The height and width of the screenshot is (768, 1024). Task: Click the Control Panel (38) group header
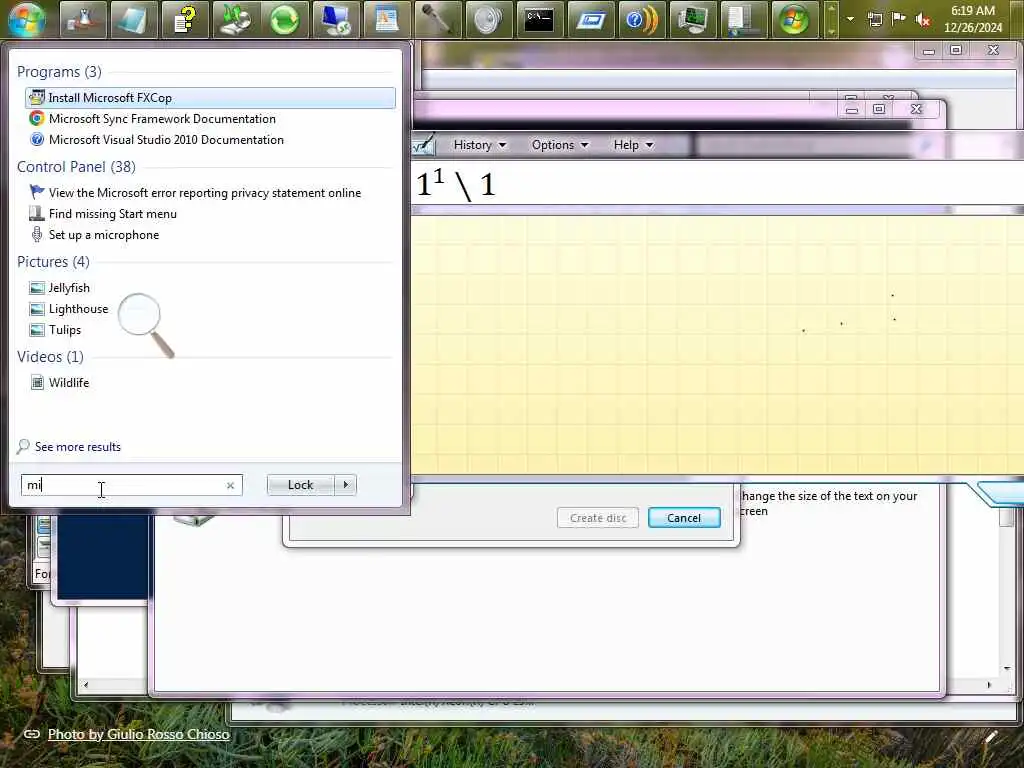click(x=76, y=167)
